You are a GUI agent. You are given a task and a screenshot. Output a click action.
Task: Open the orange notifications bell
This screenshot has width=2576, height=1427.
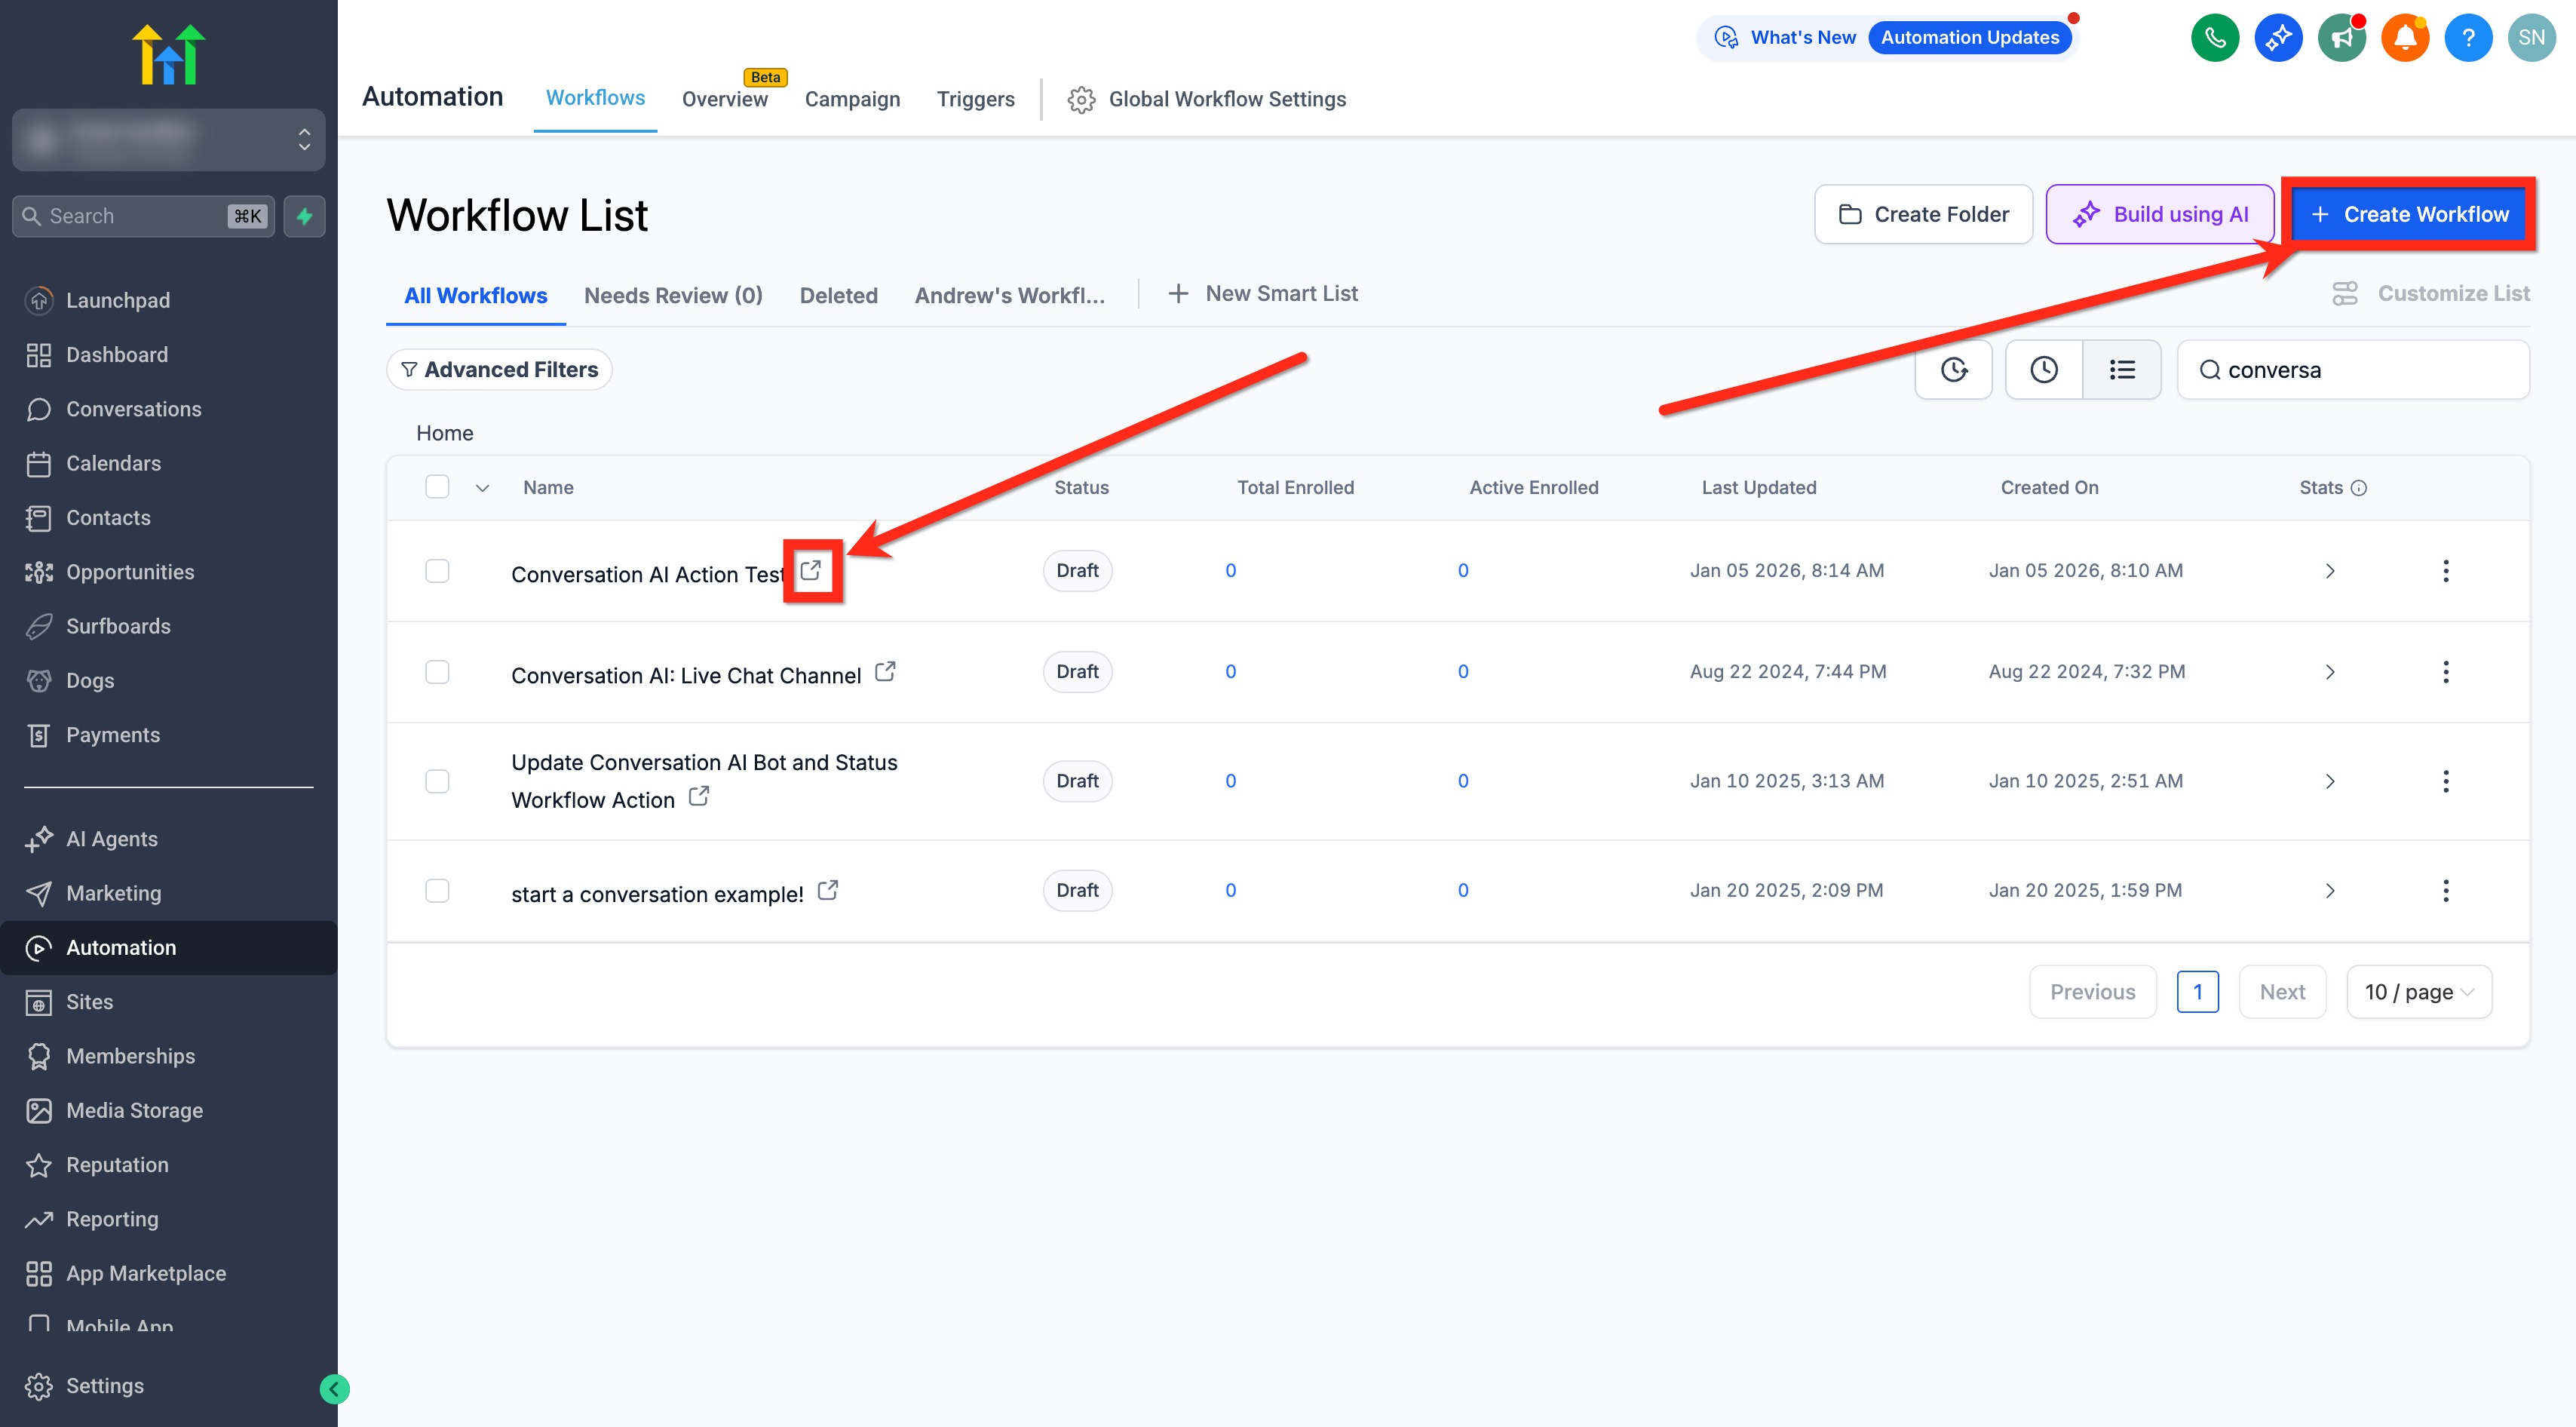(x=2405, y=38)
